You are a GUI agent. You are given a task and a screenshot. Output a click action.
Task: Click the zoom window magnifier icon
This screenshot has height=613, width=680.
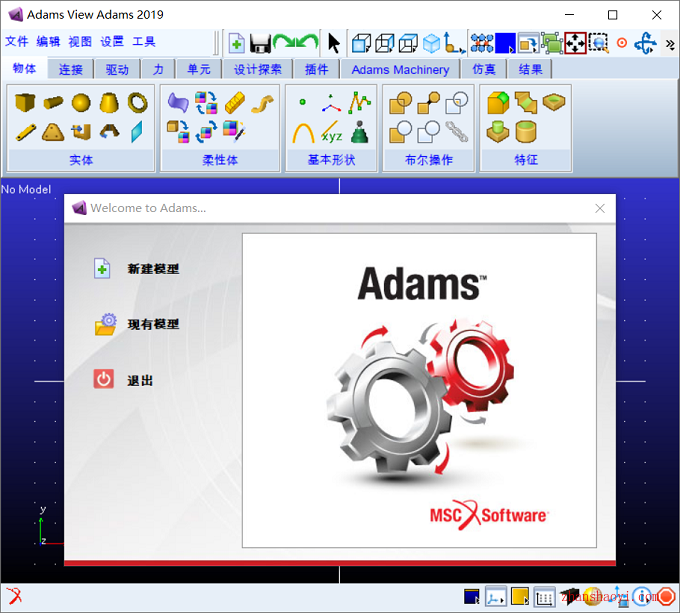pos(598,43)
